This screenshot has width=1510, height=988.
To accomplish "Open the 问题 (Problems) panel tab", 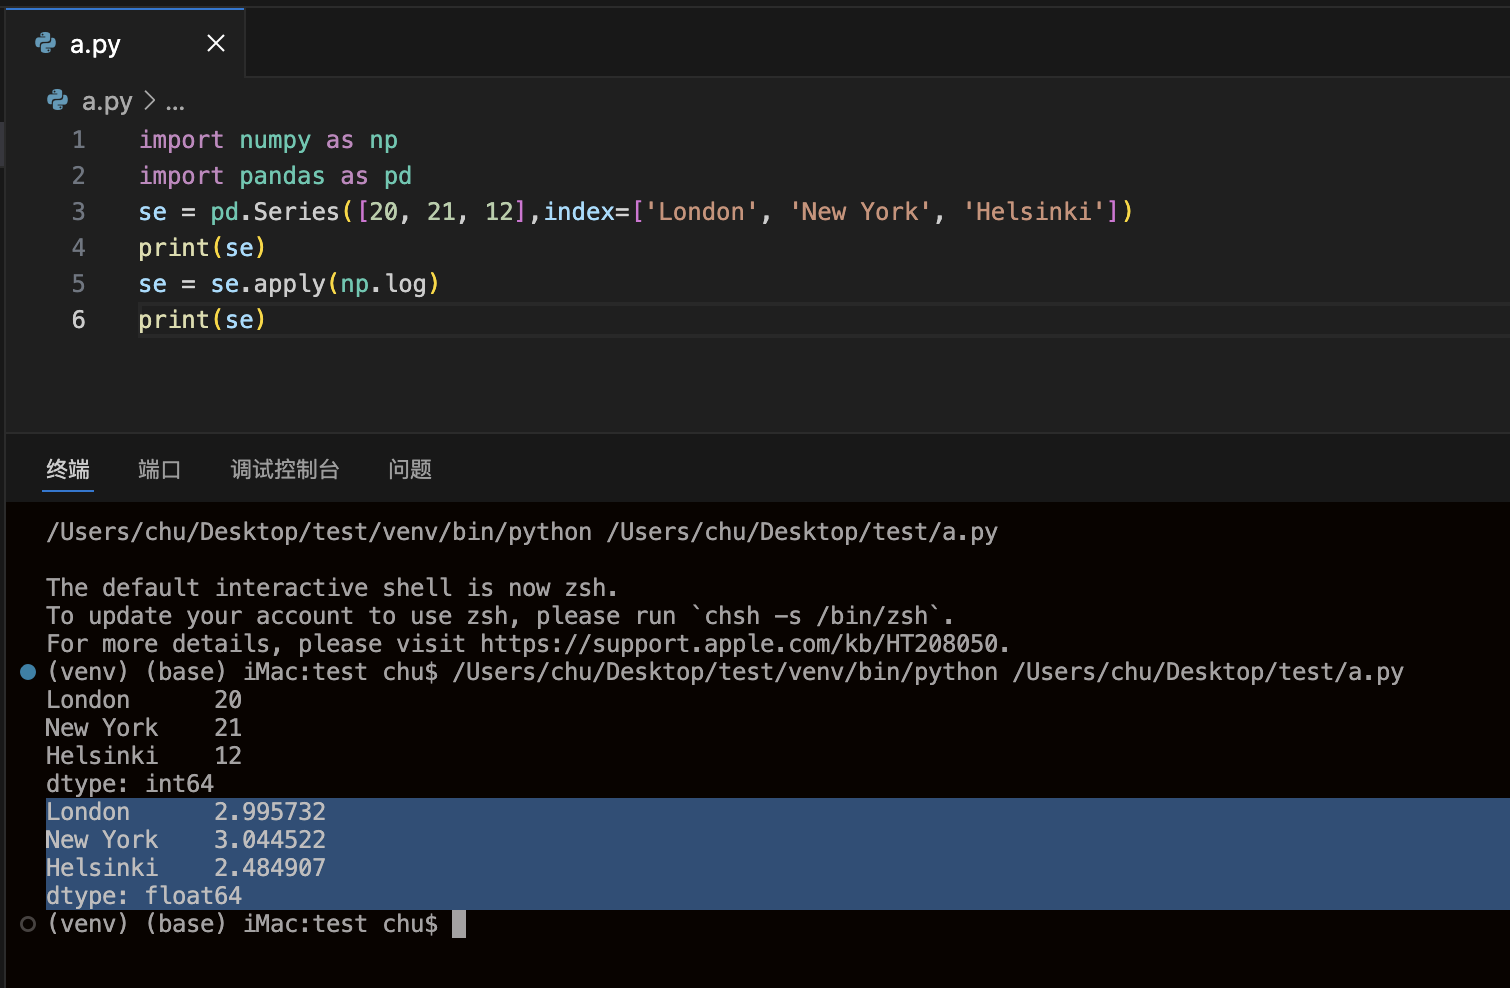I will [409, 469].
